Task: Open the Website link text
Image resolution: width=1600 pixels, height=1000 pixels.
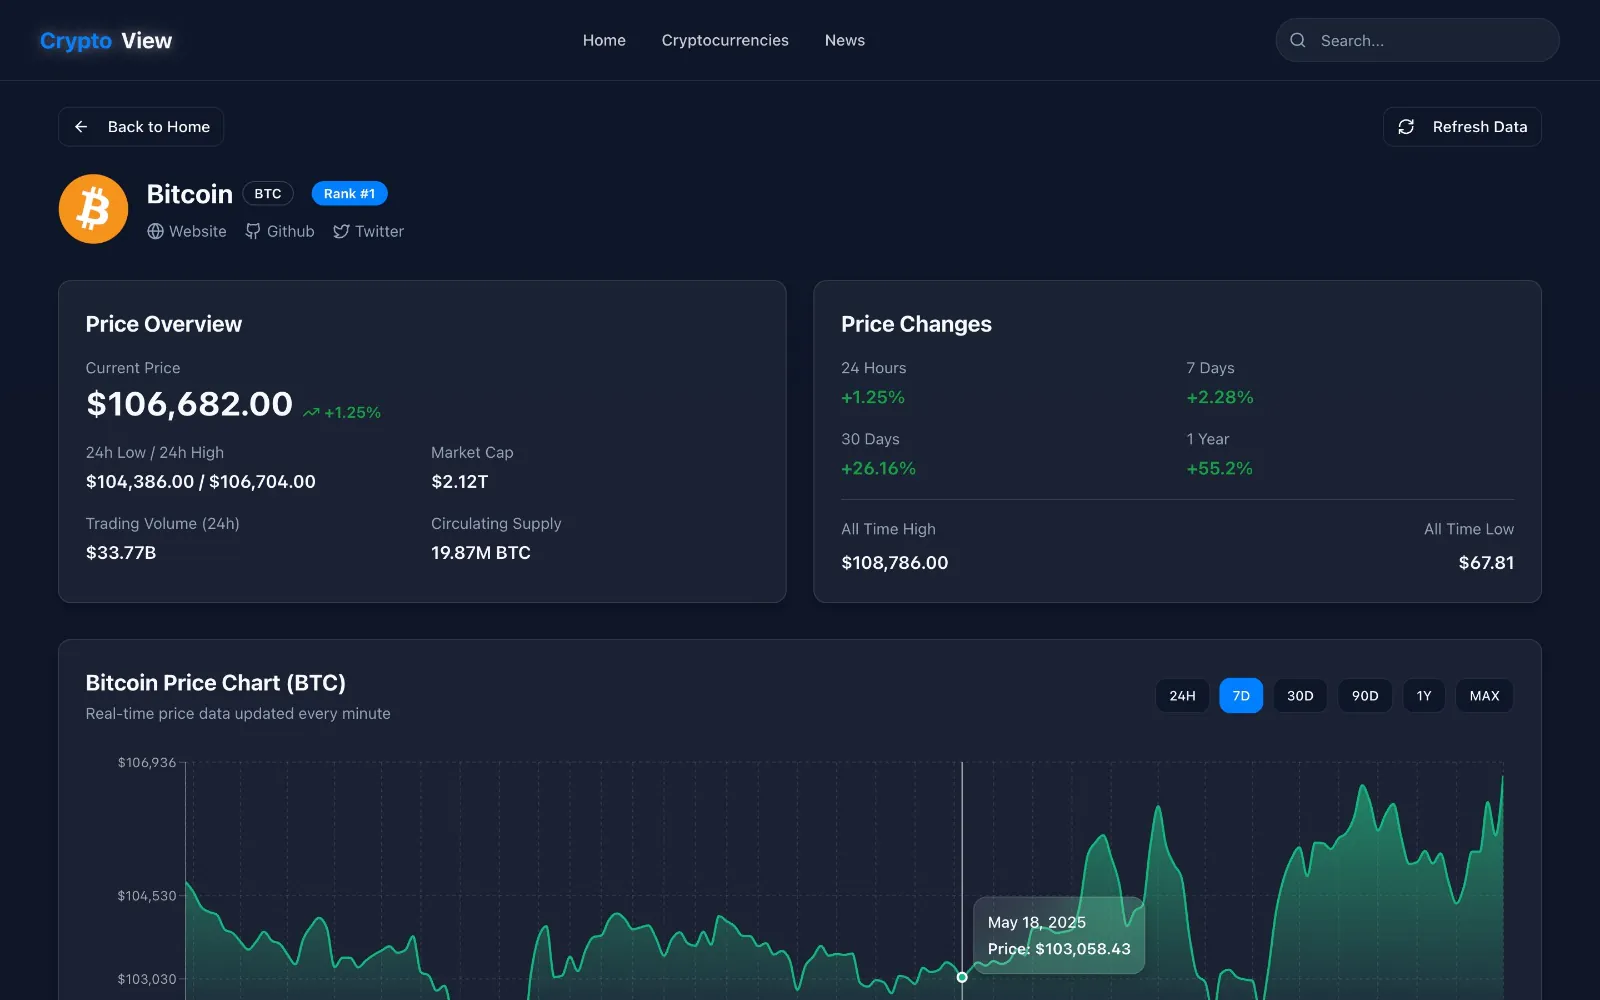Action: pos(198,231)
